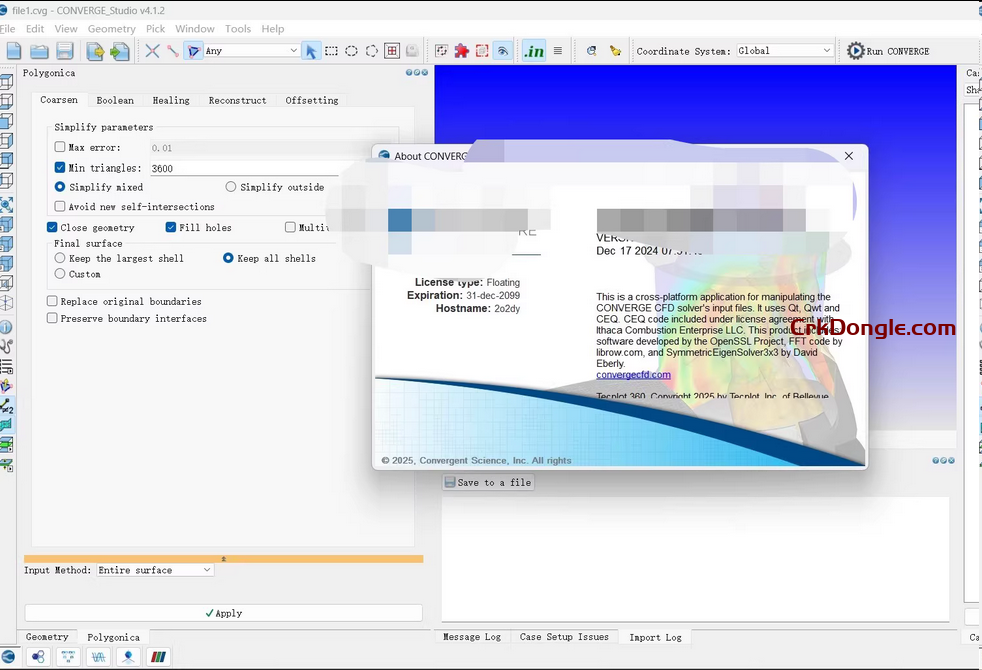Image resolution: width=982 pixels, height=670 pixels.
Task: Open a file using the folder toolbar icon
Action: [x=39, y=50]
